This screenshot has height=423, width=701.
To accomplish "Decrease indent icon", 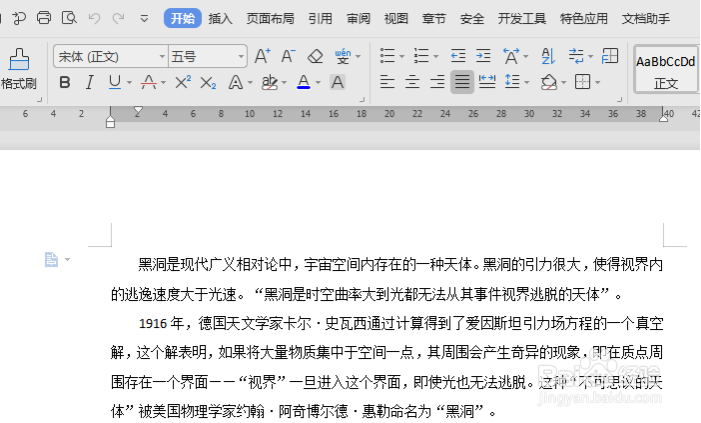I will click(x=458, y=56).
